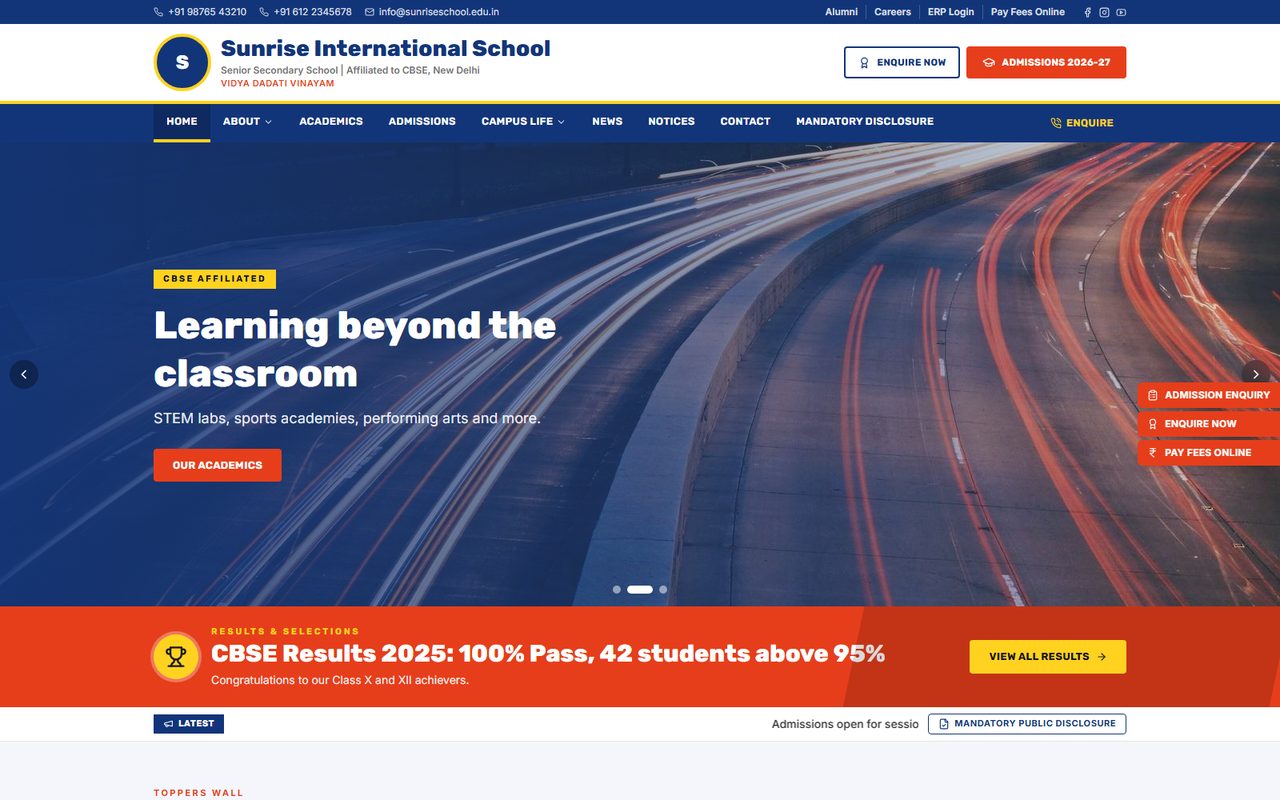Click the Latest ticker label
Viewport: 1280px width, 800px height.
189,724
